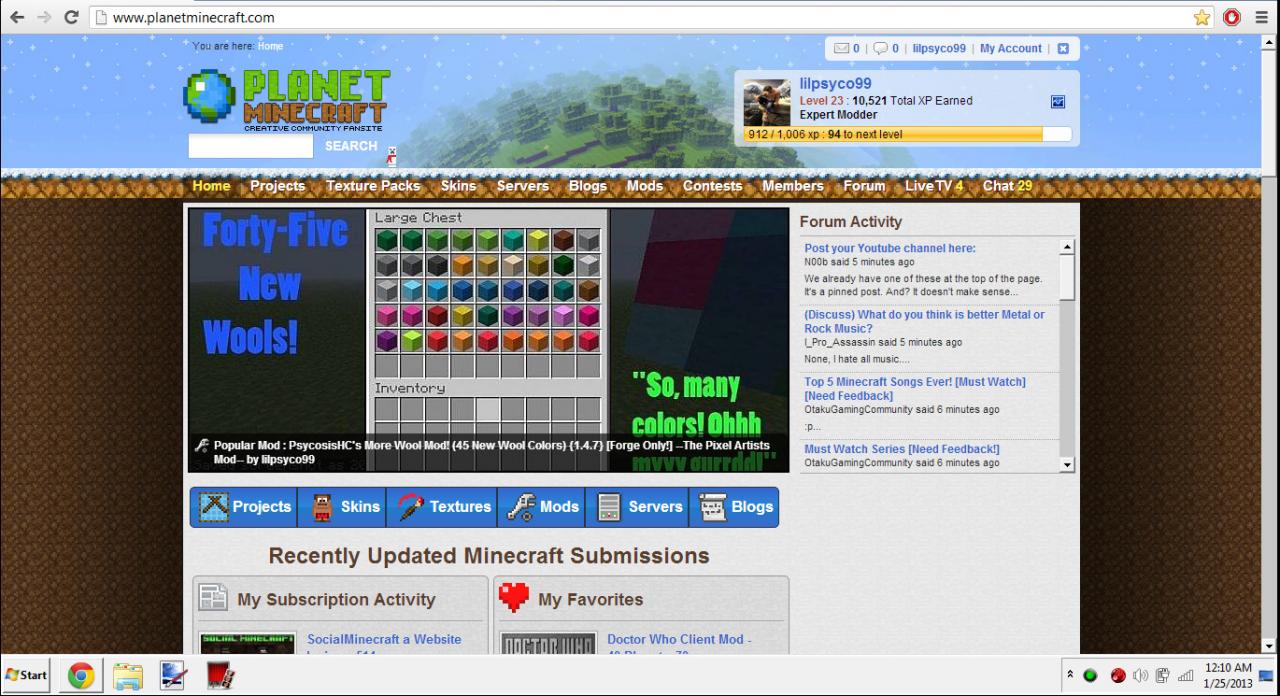
Task: Click the Blogs category button
Action: 735,507
